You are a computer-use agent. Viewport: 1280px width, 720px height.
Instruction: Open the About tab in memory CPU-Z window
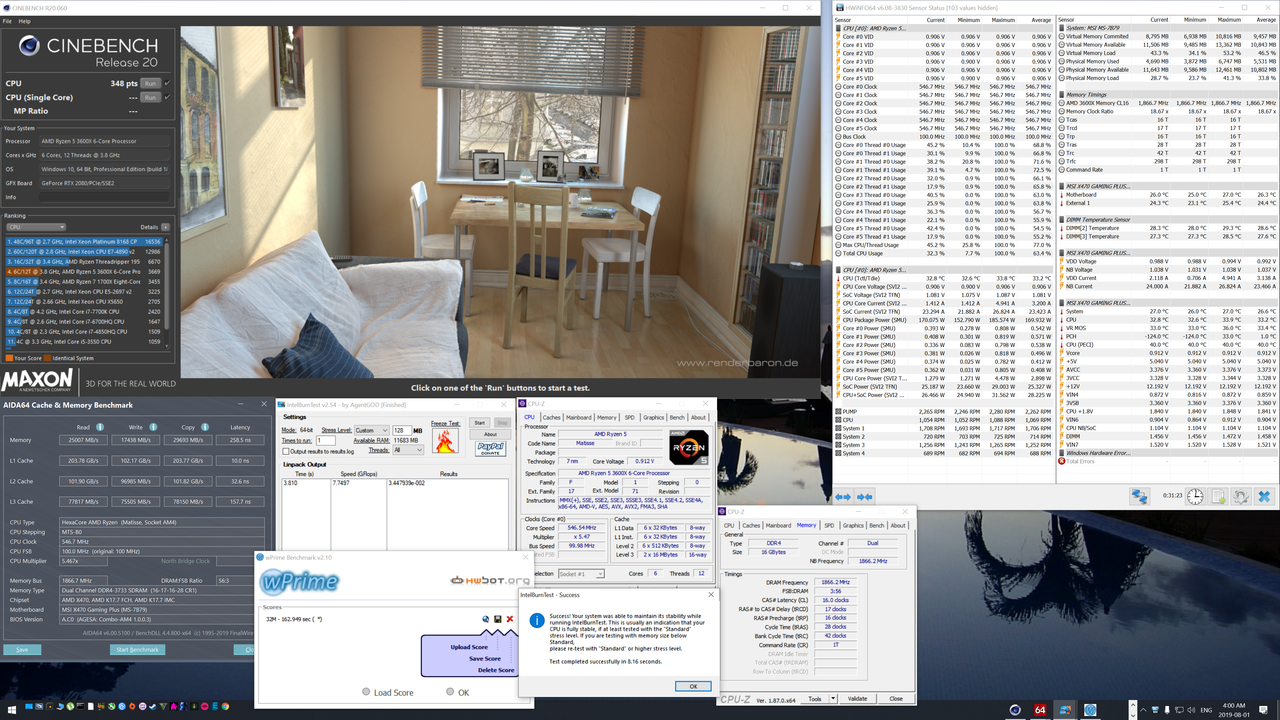coord(898,525)
